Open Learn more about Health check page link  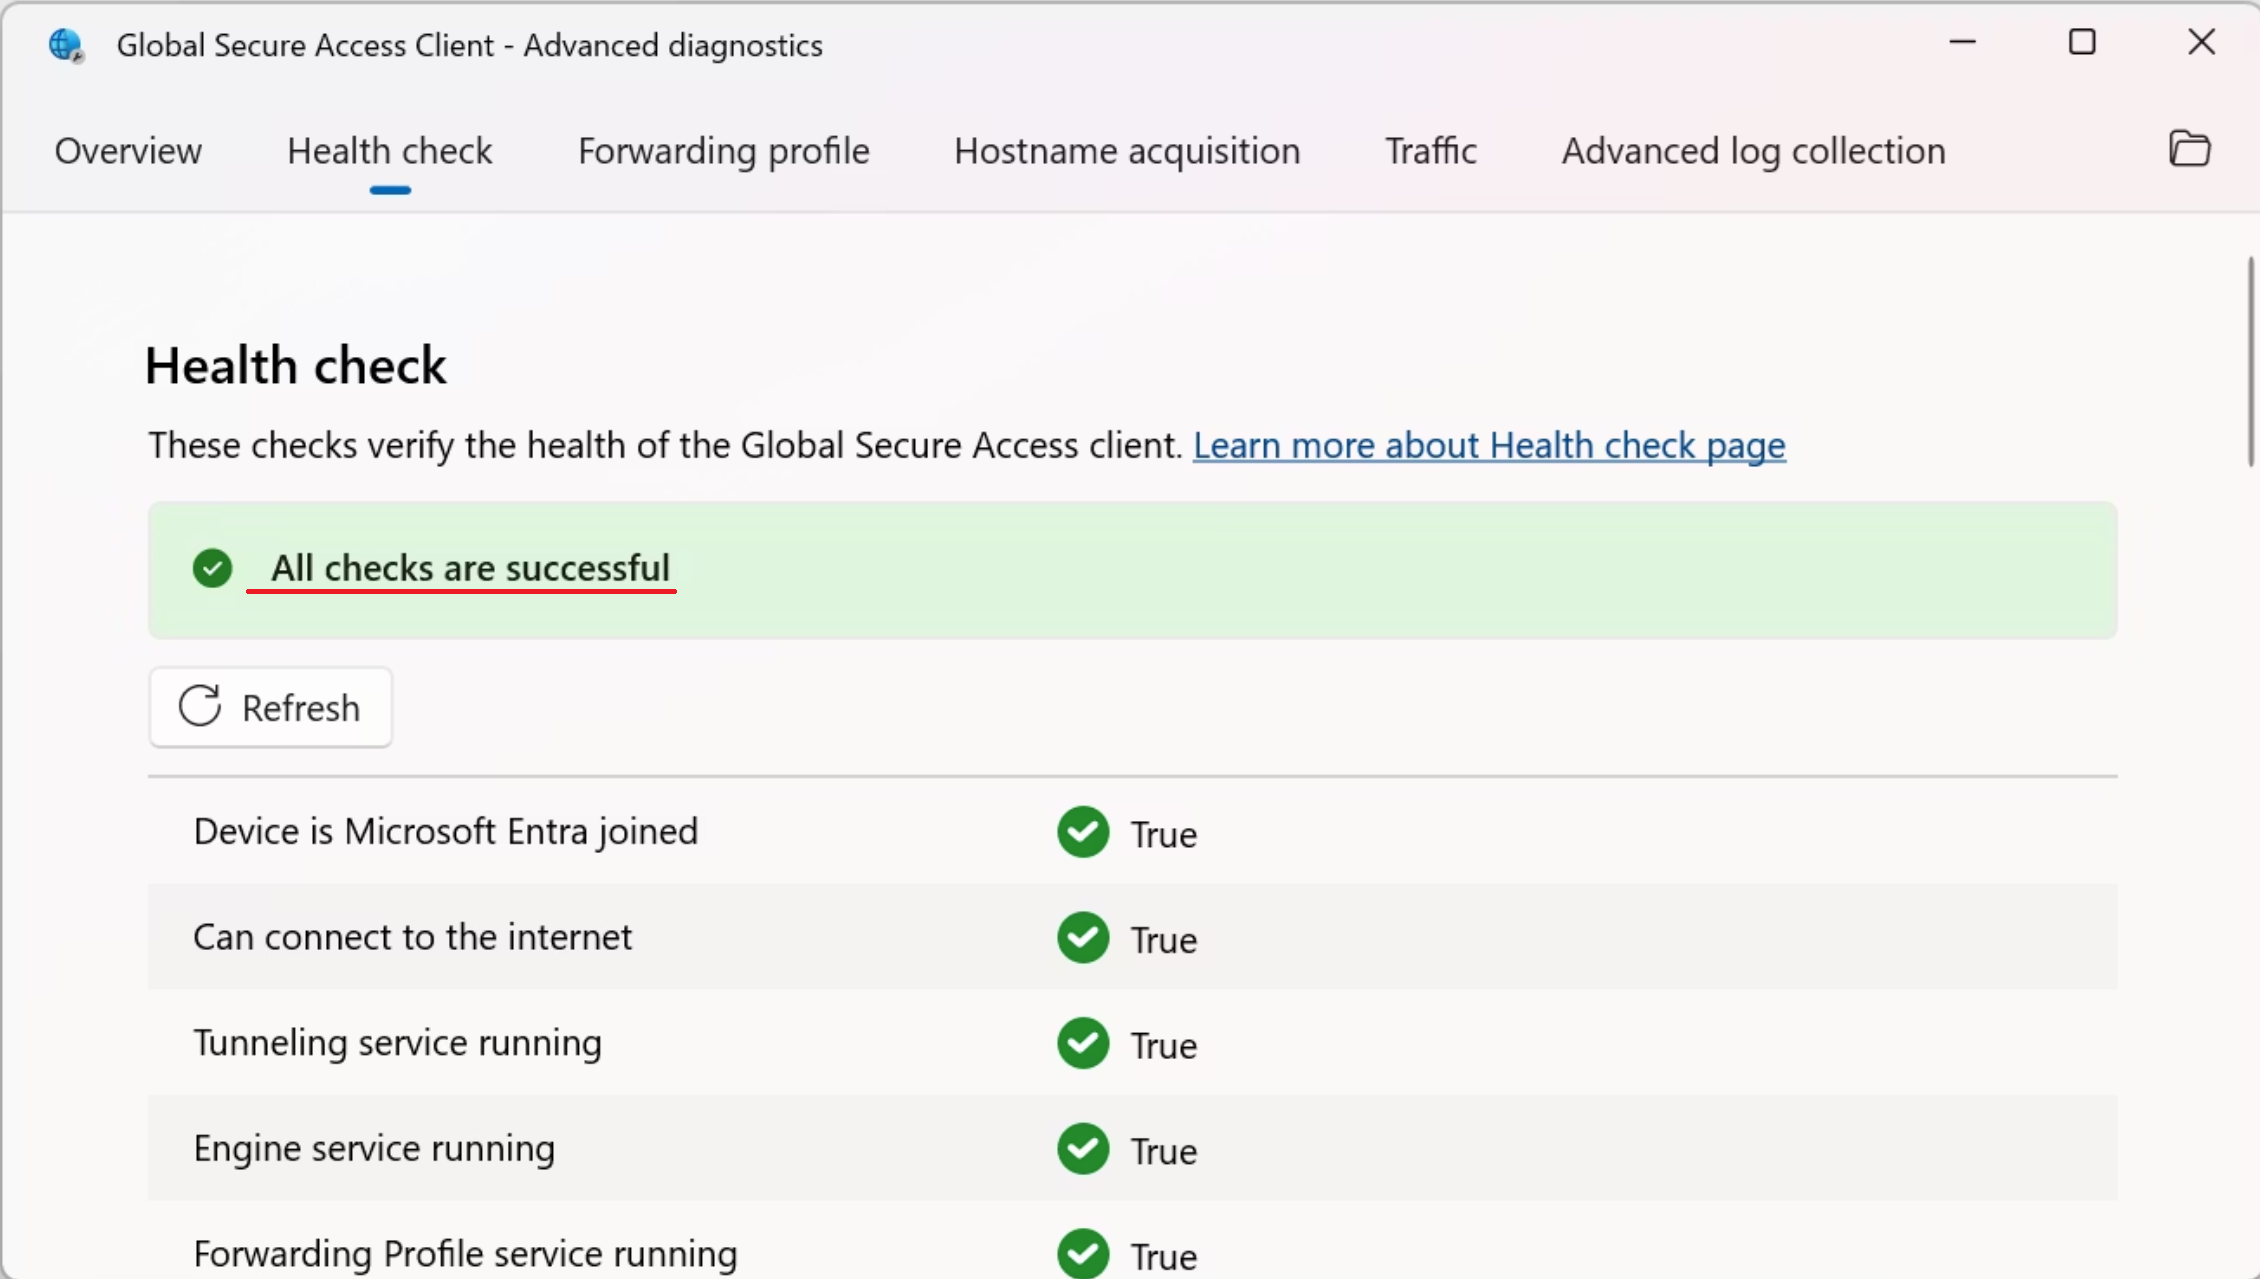click(1489, 445)
